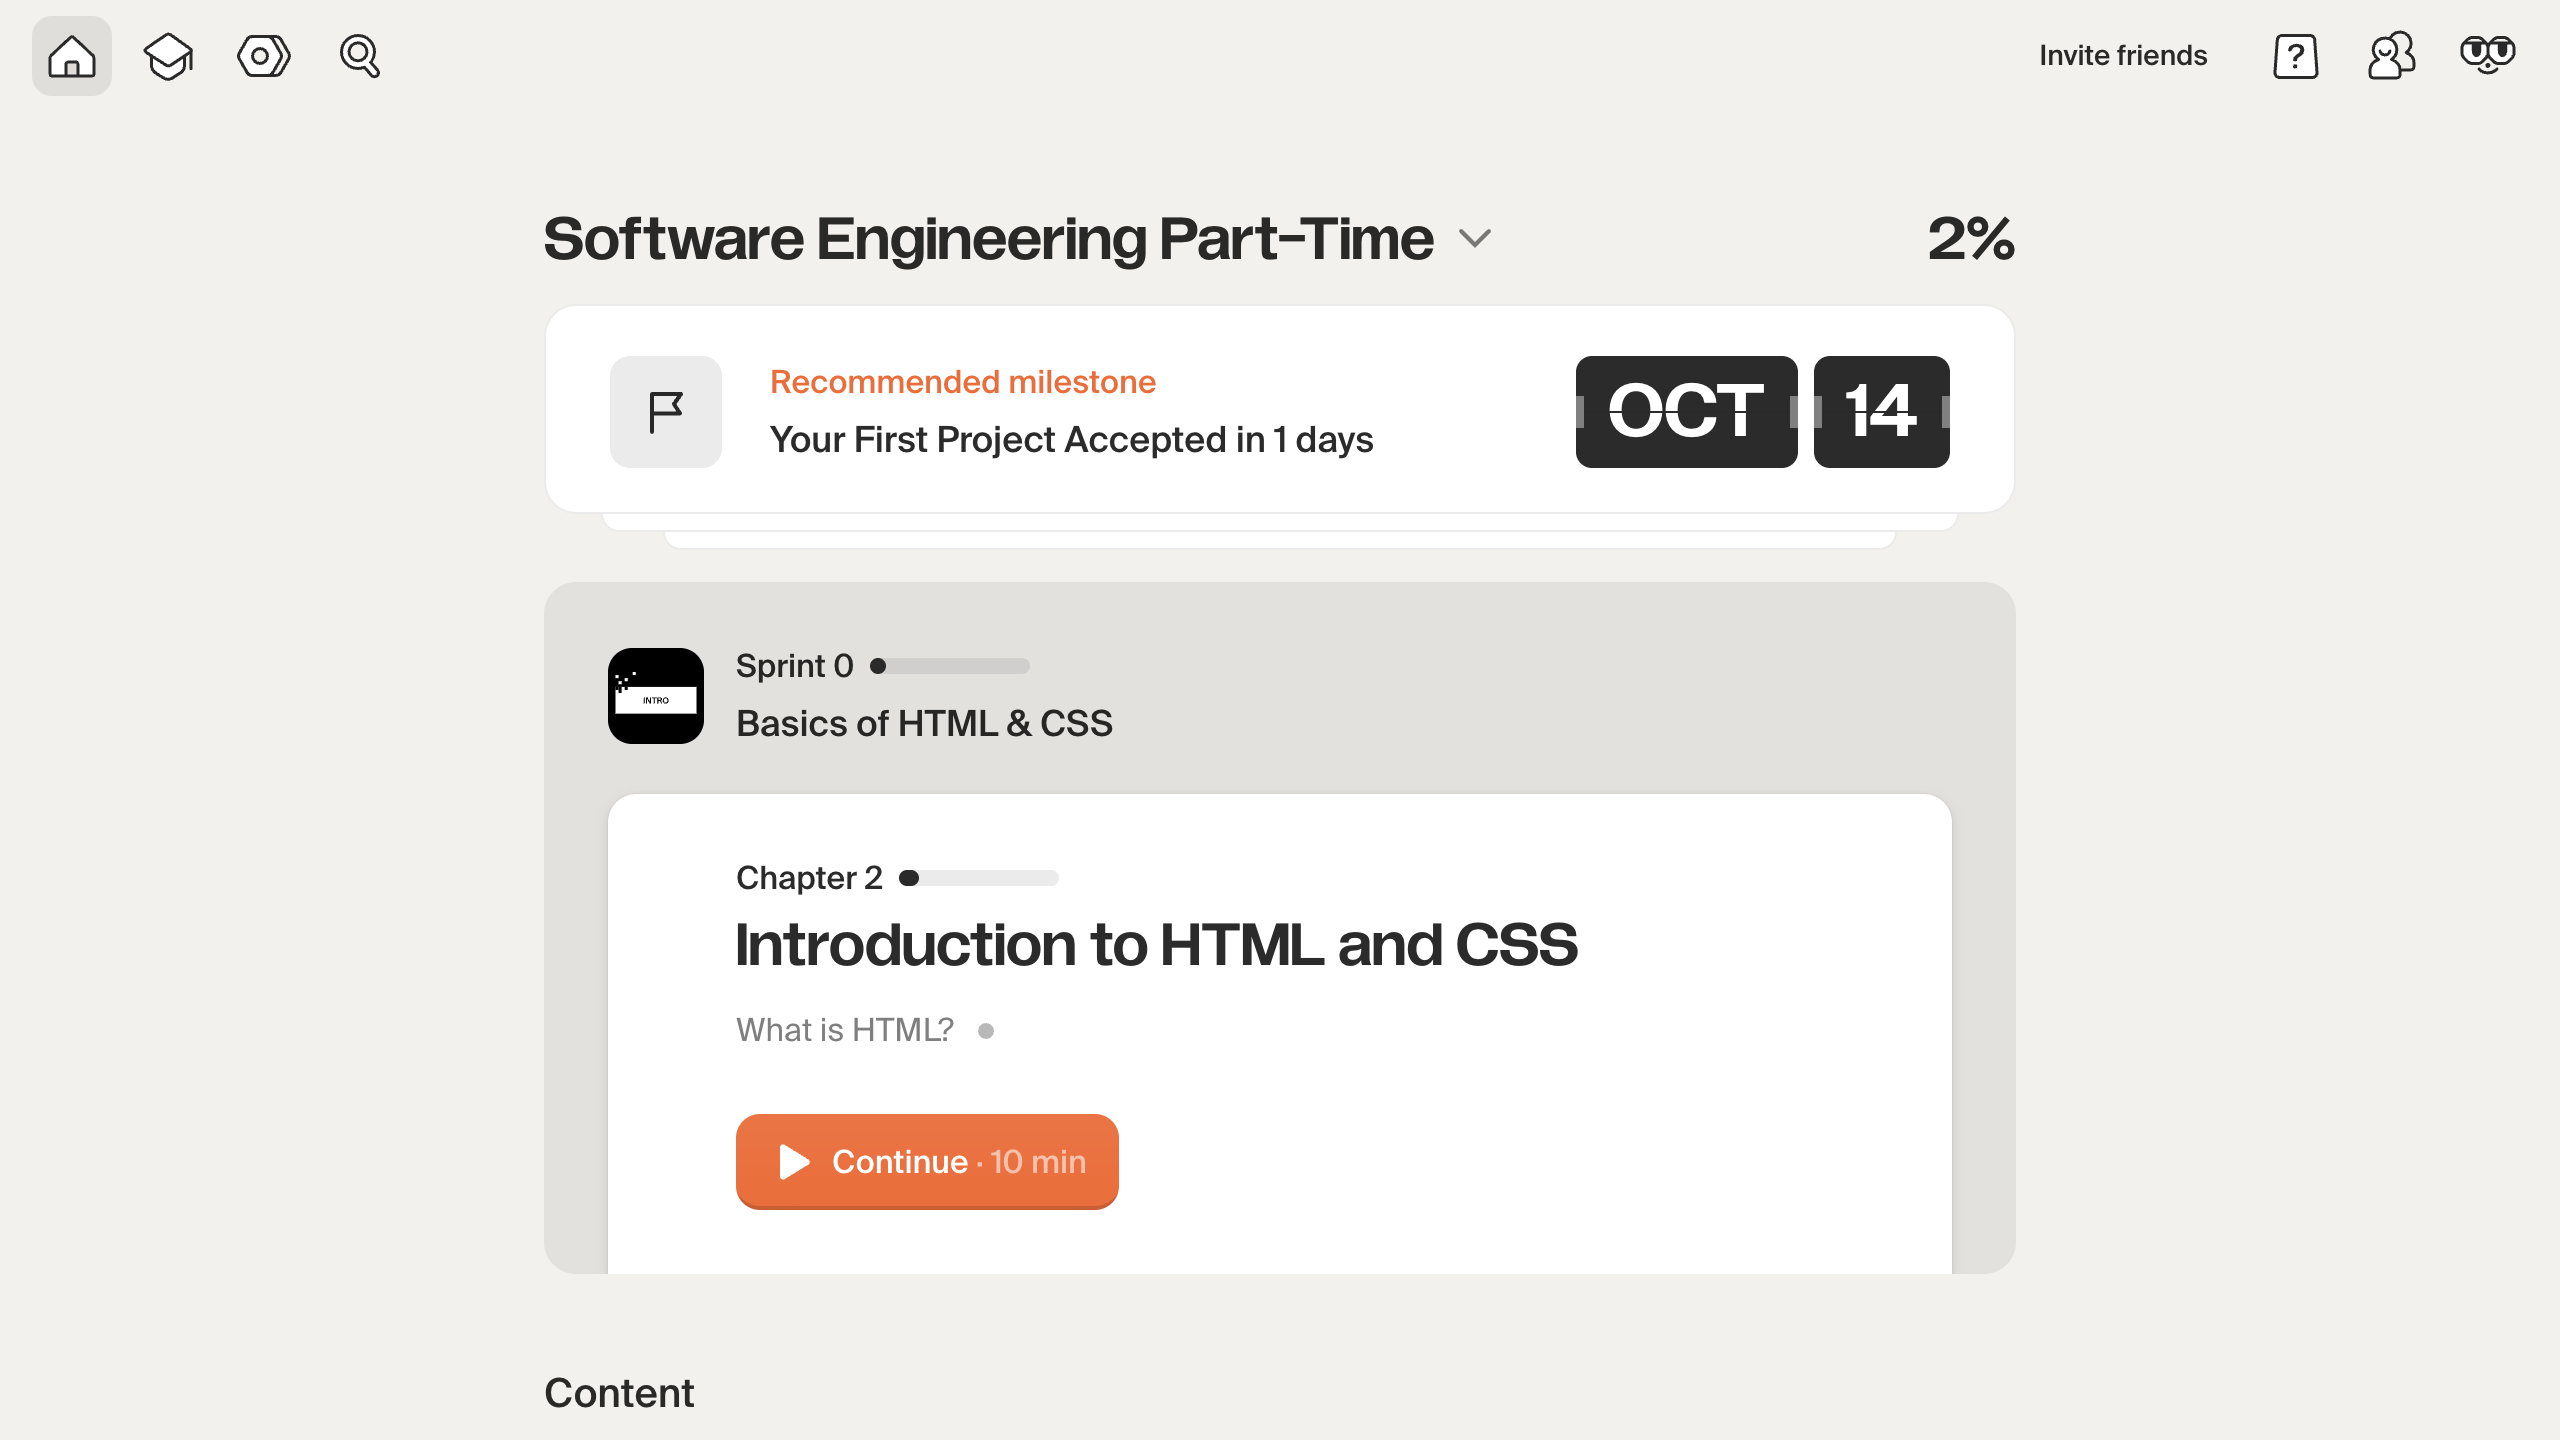
Task: Open the profile glasses avatar icon
Action: click(x=2487, y=56)
